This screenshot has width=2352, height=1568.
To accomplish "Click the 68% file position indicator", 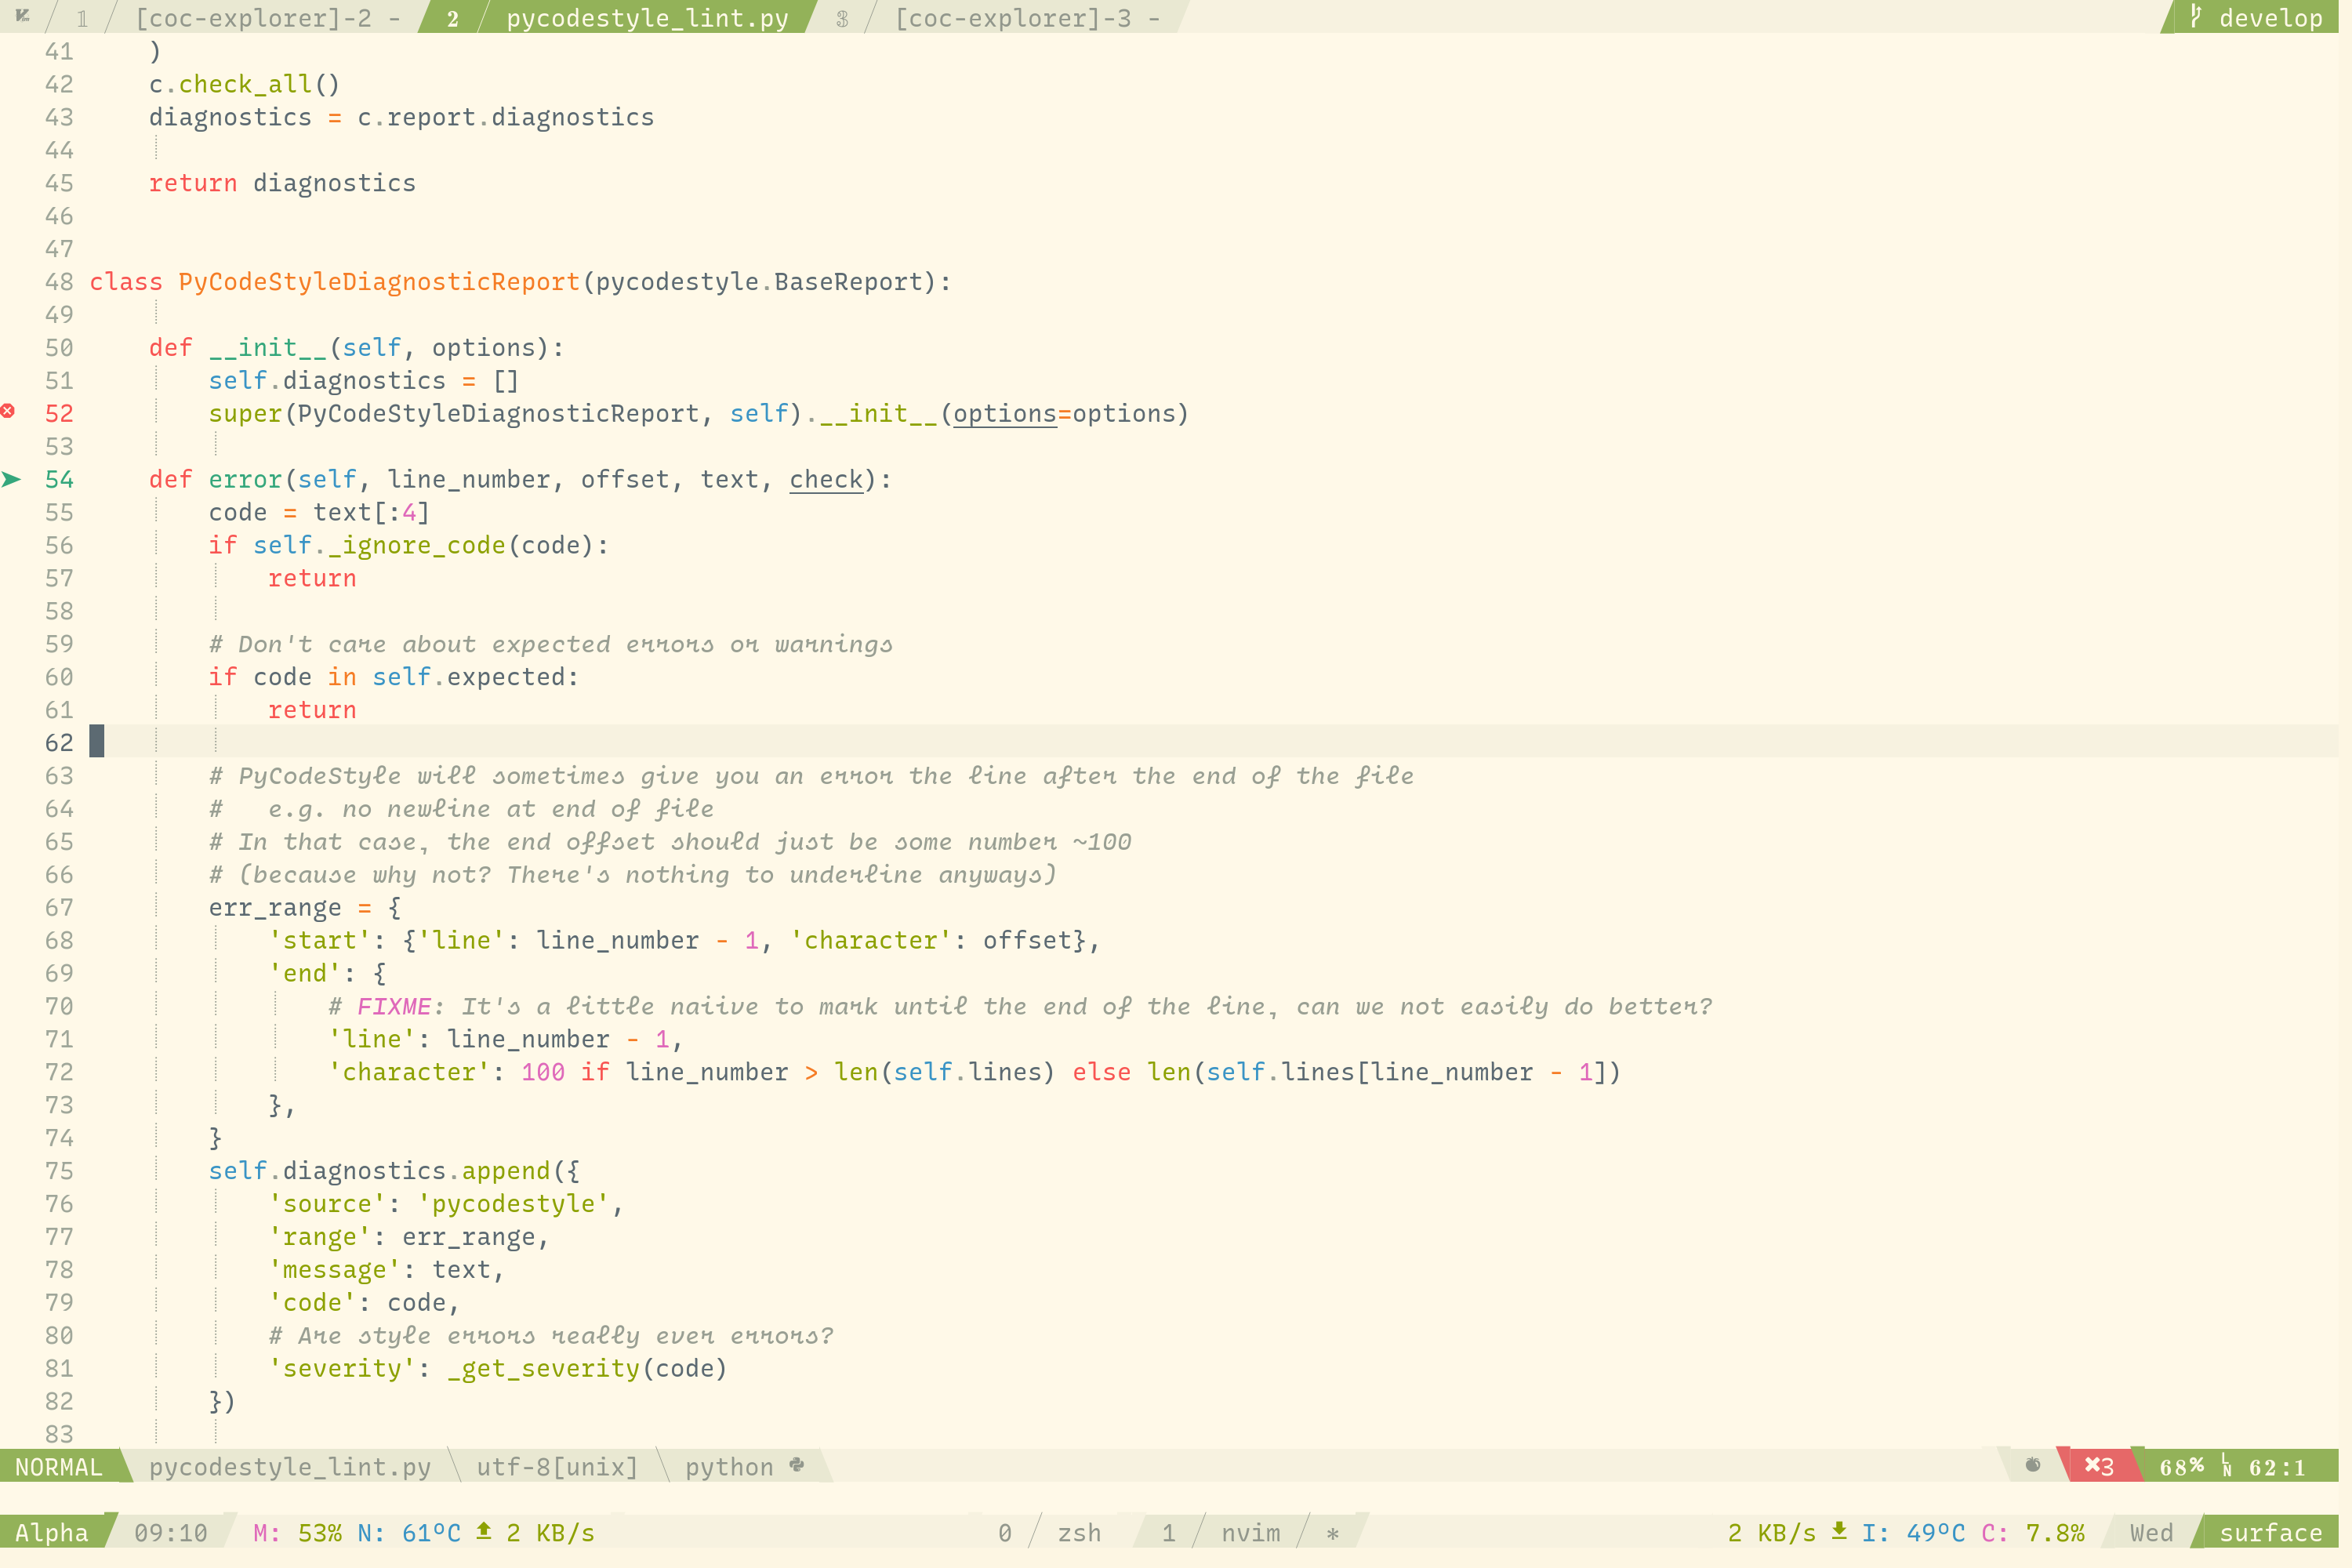I will [2181, 1467].
